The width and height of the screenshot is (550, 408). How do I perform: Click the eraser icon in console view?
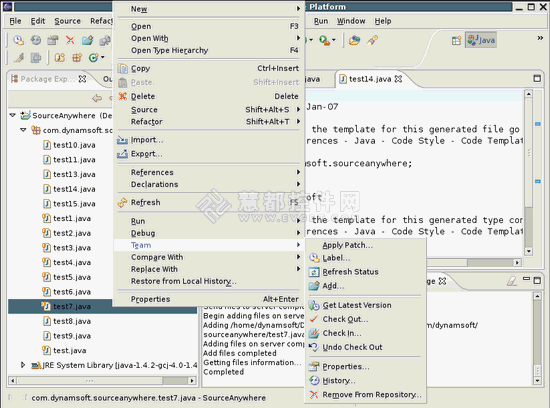point(512,281)
